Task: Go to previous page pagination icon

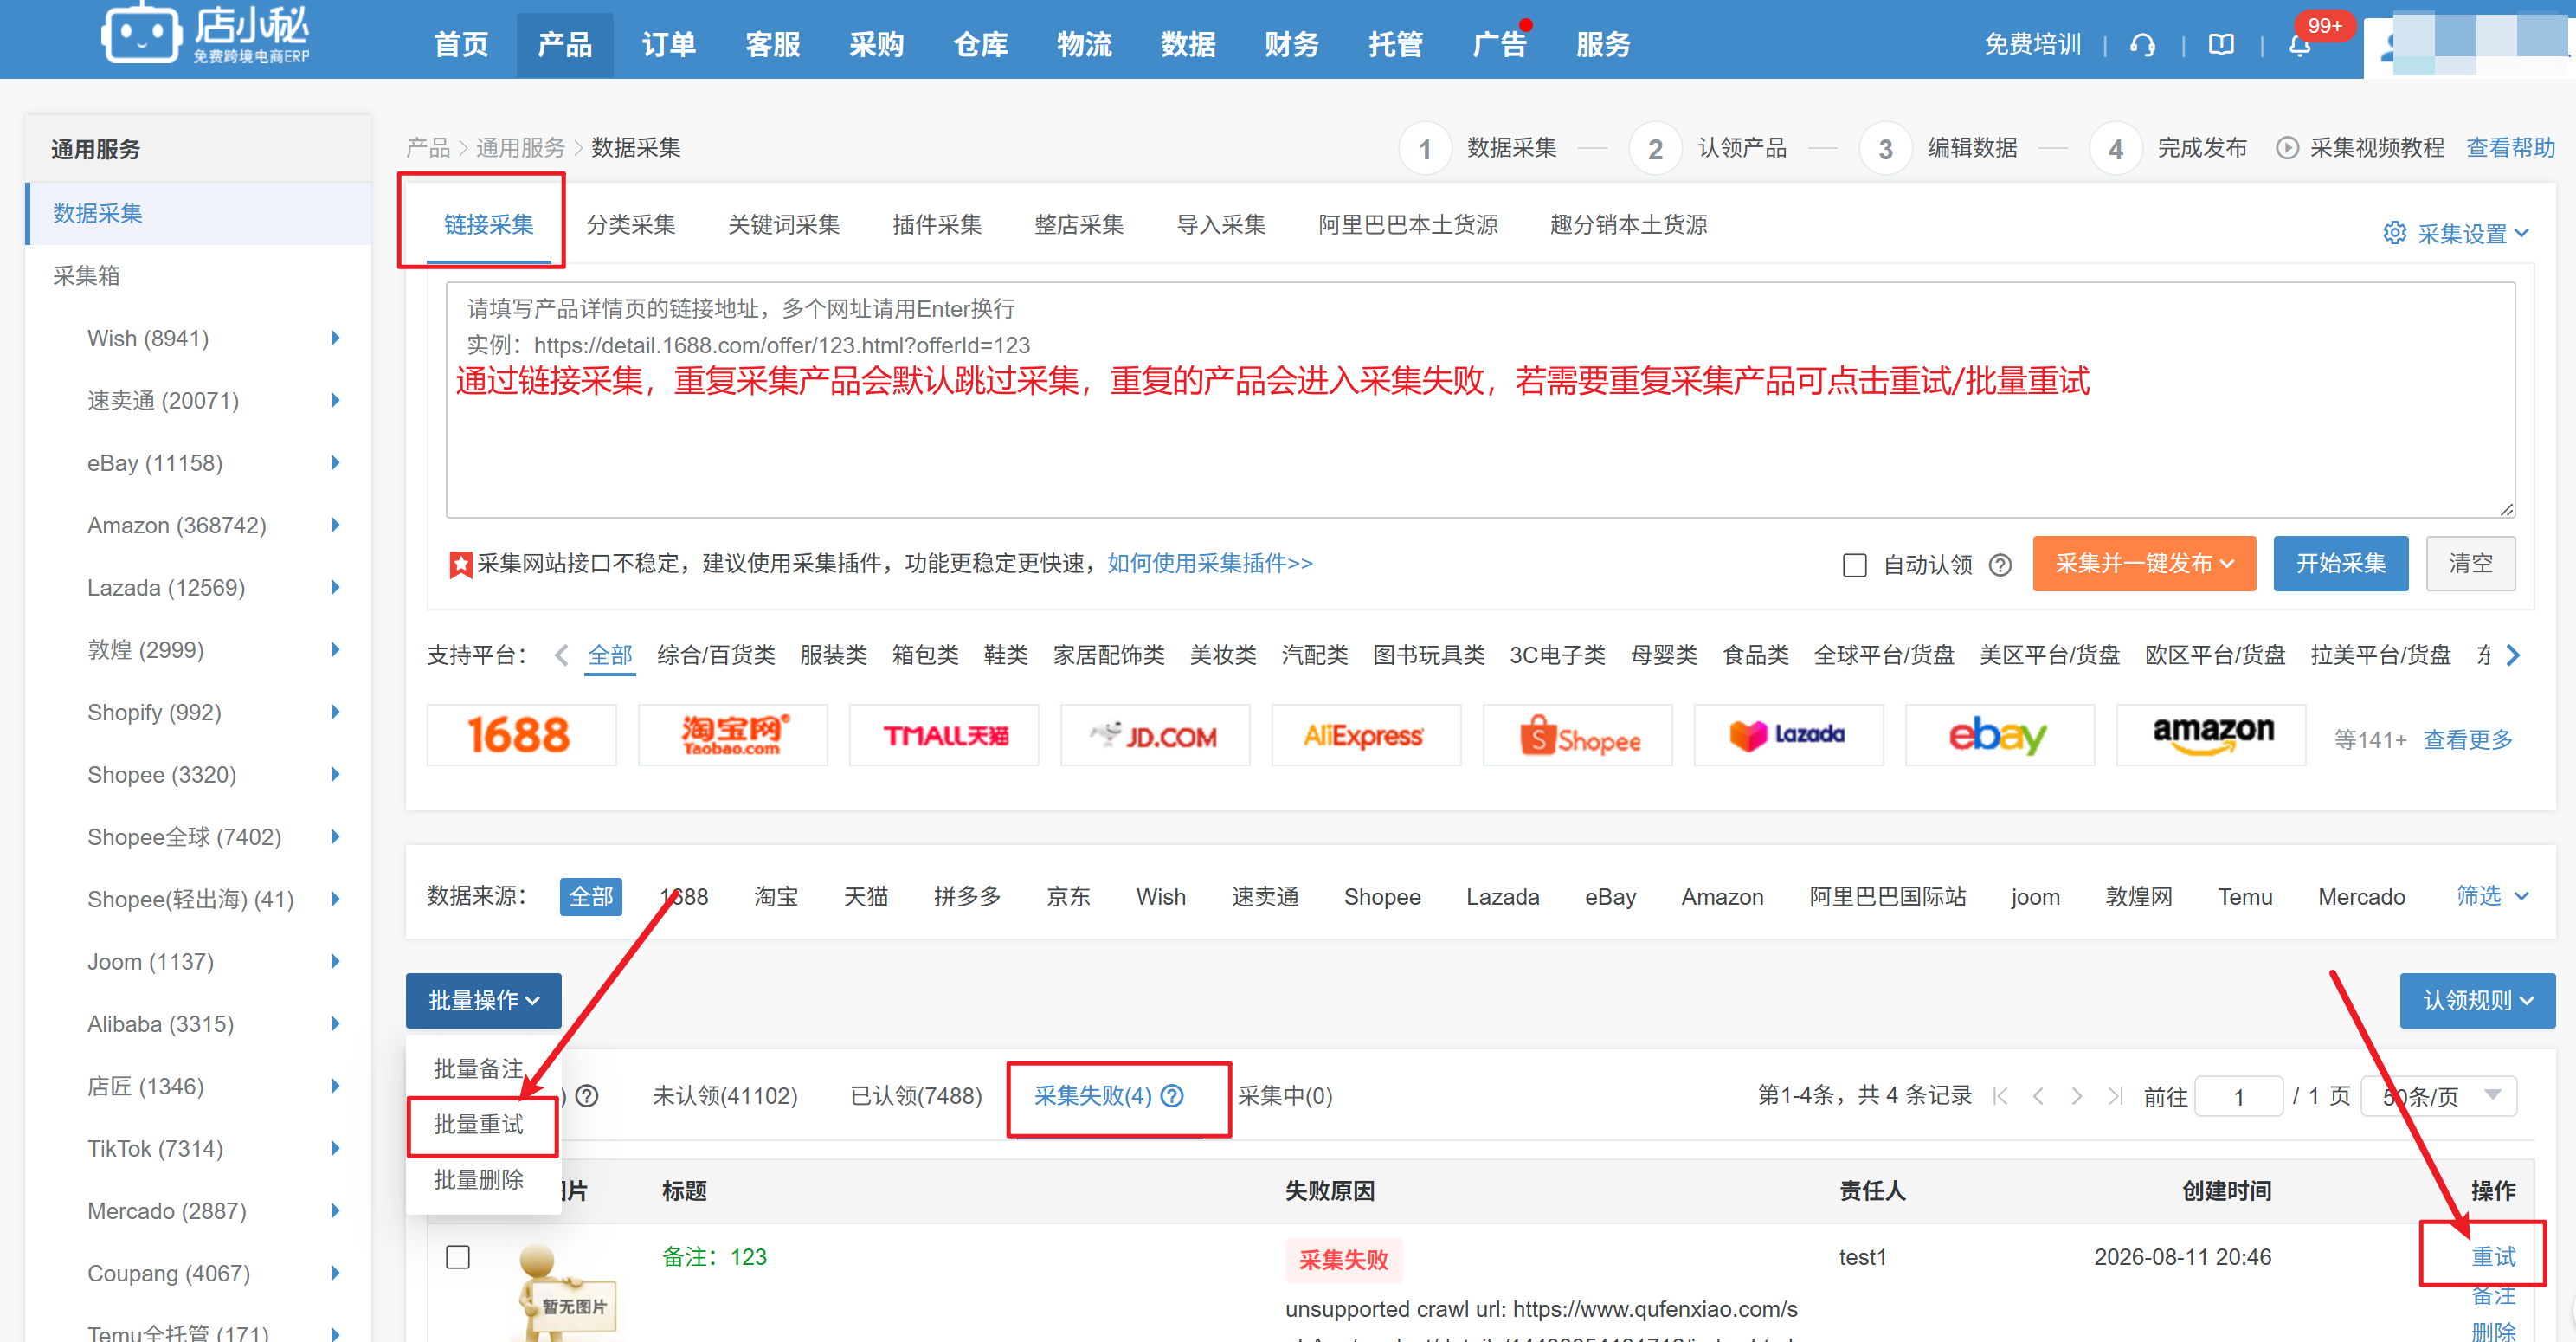Action: click(2038, 1096)
